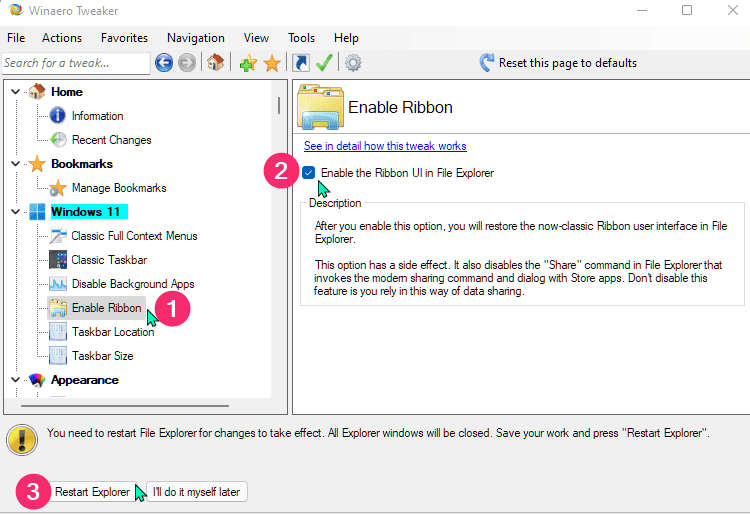Viewport: 750px width, 514px height.
Task: Open See in detail how this tweak works
Action: pos(385,146)
